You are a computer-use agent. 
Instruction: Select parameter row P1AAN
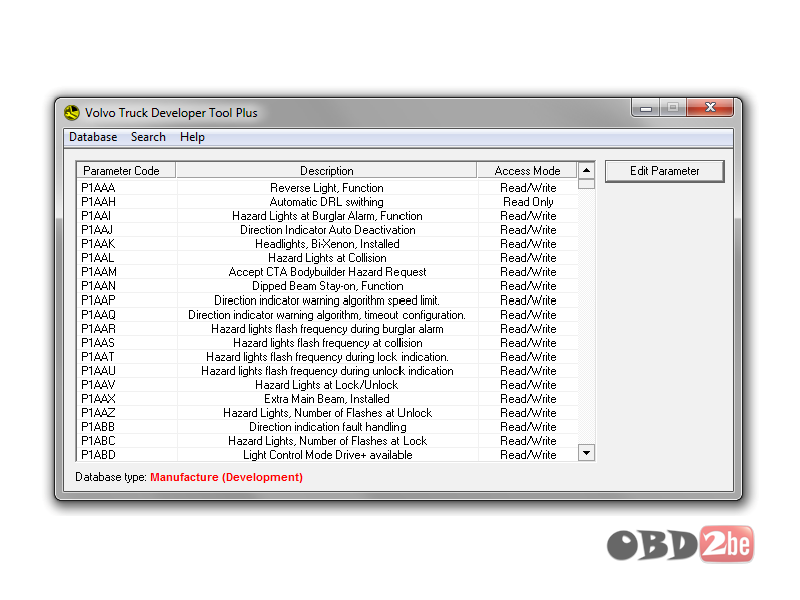click(x=327, y=286)
